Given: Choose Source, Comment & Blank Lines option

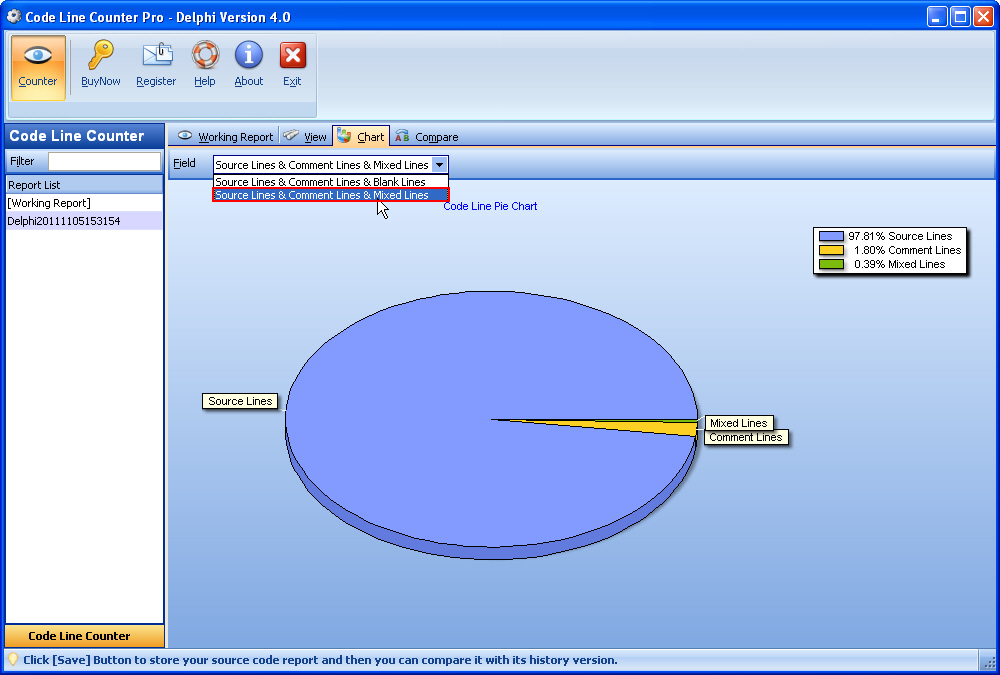Looking at the screenshot, I should point(321,182).
